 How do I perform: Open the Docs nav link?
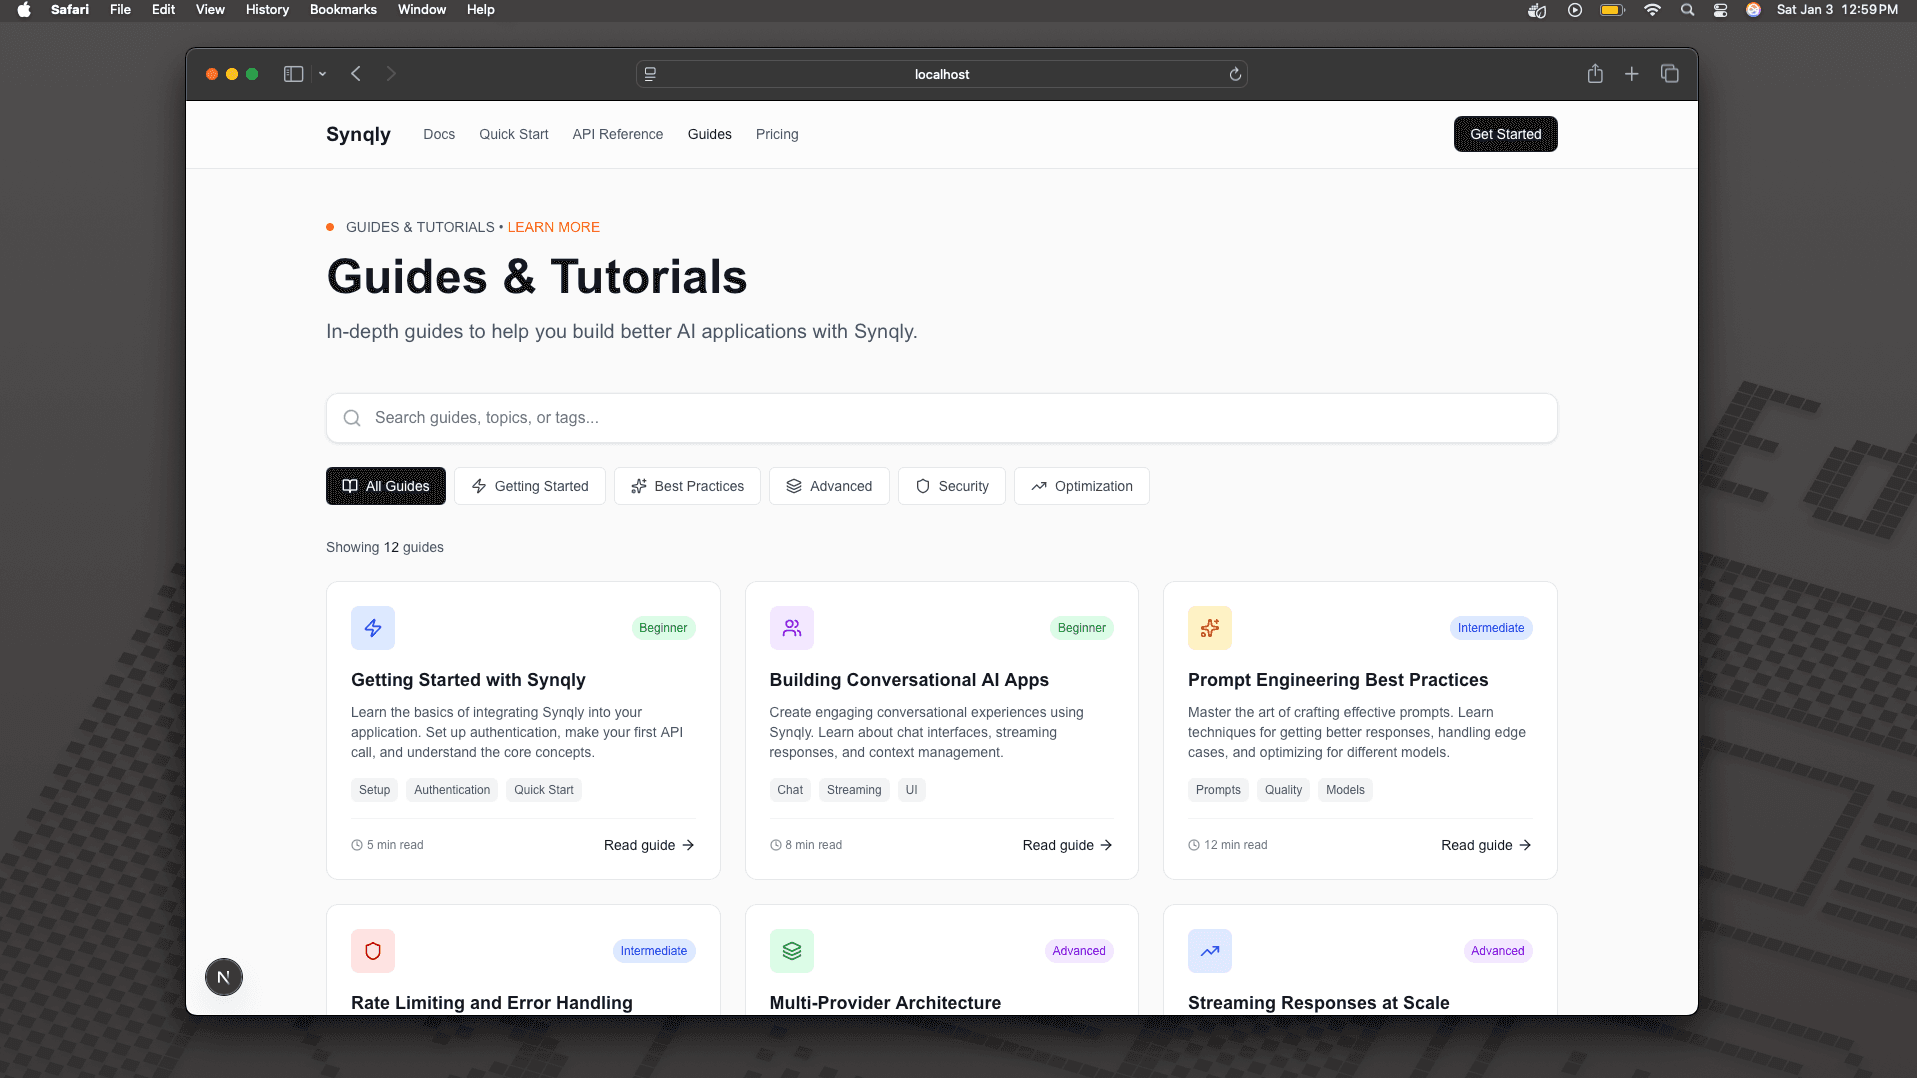pyautogui.click(x=439, y=134)
